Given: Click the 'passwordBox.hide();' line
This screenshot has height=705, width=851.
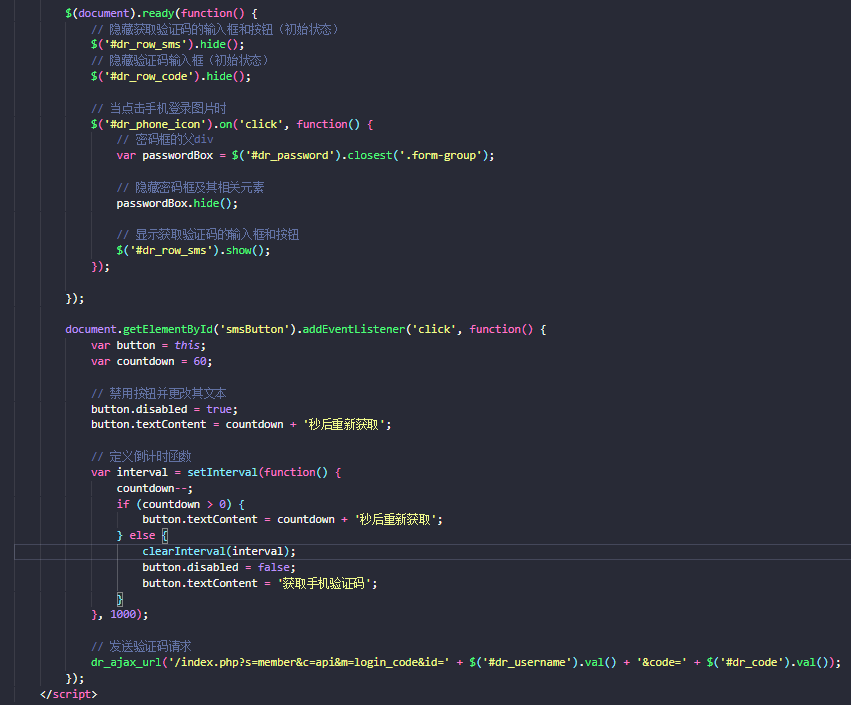Looking at the screenshot, I should click(x=177, y=204).
